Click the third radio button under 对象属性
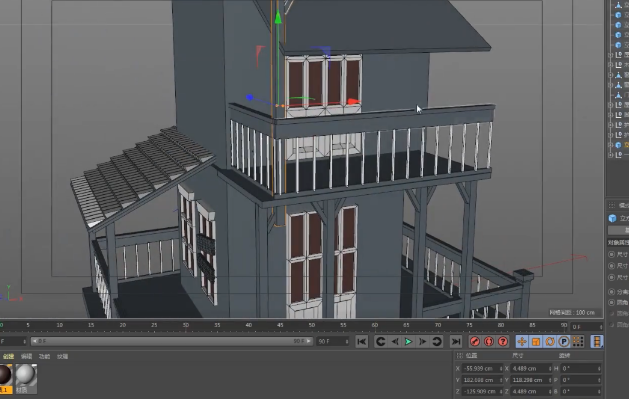The height and width of the screenshot is (399, 629). pos(611,277)
